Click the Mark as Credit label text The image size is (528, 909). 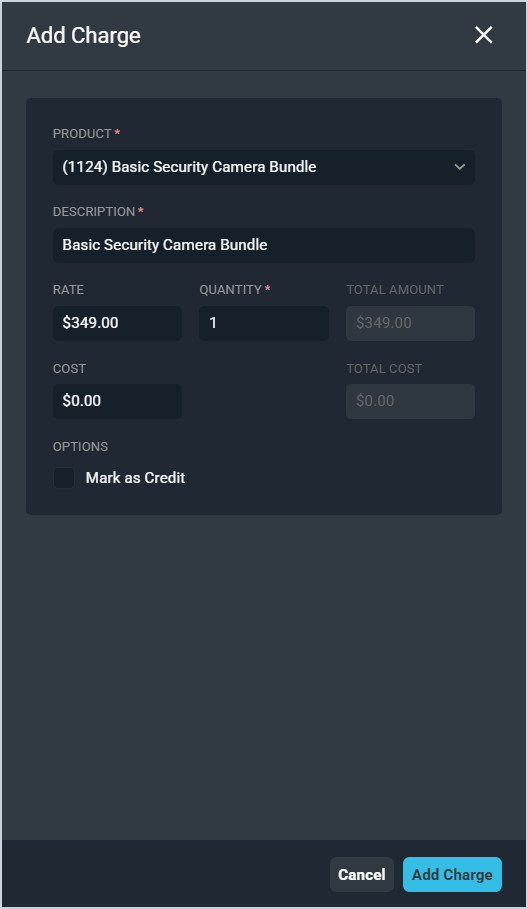coord(135,478)
